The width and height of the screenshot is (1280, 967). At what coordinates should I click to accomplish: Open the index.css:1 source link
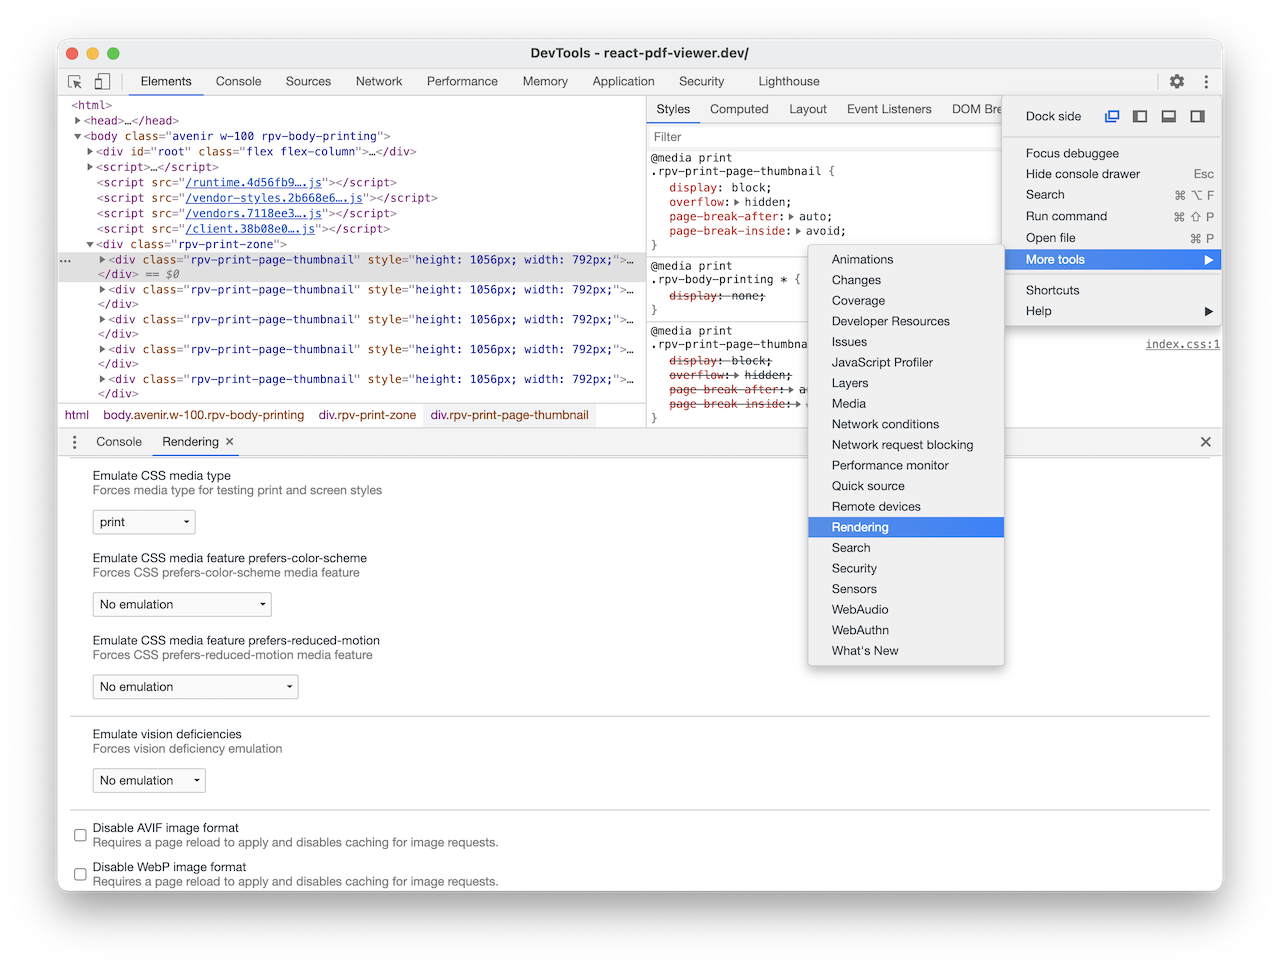click(1182, 344)
